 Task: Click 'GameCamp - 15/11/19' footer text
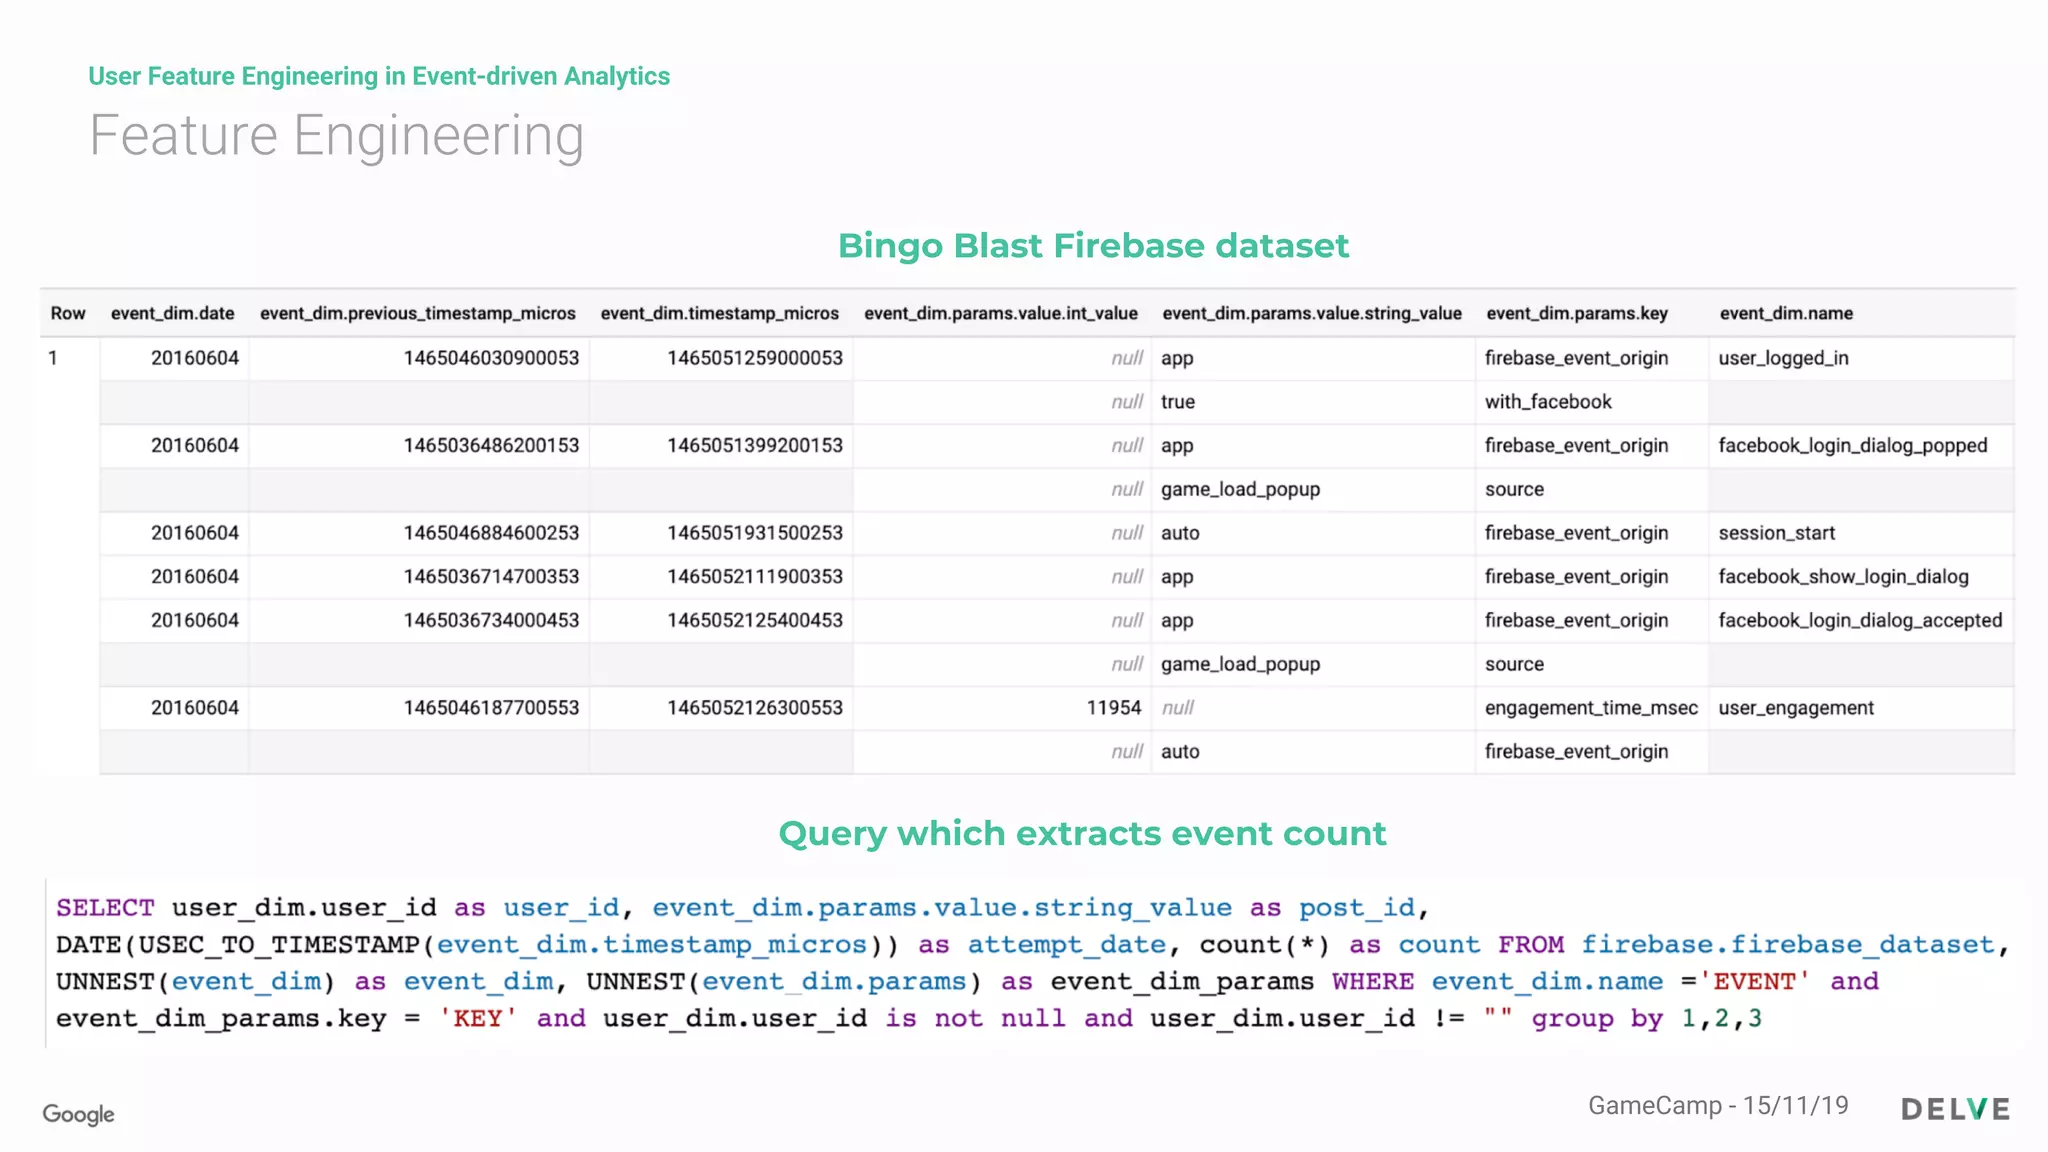pyautogui.click(x=1718, y=1105)
